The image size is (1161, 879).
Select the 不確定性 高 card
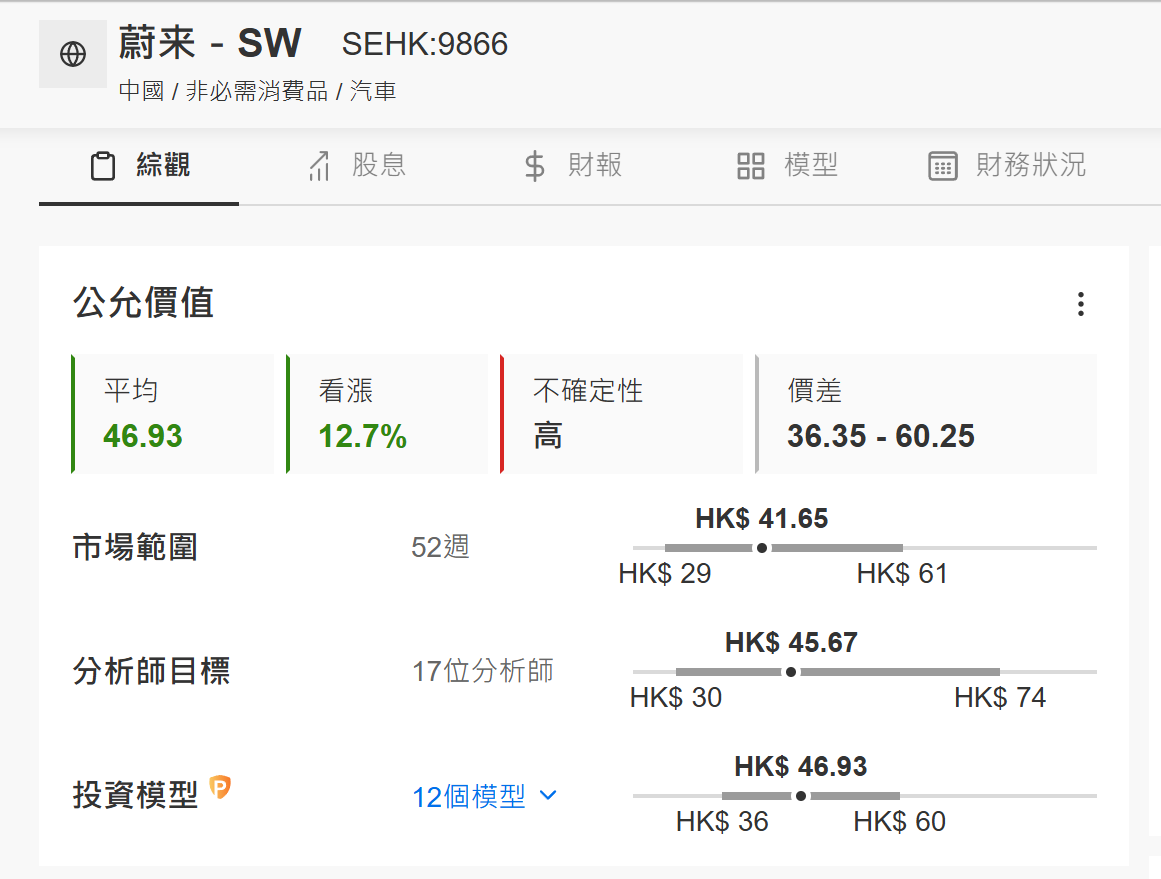pyautogui.click(x=622, y=414)
